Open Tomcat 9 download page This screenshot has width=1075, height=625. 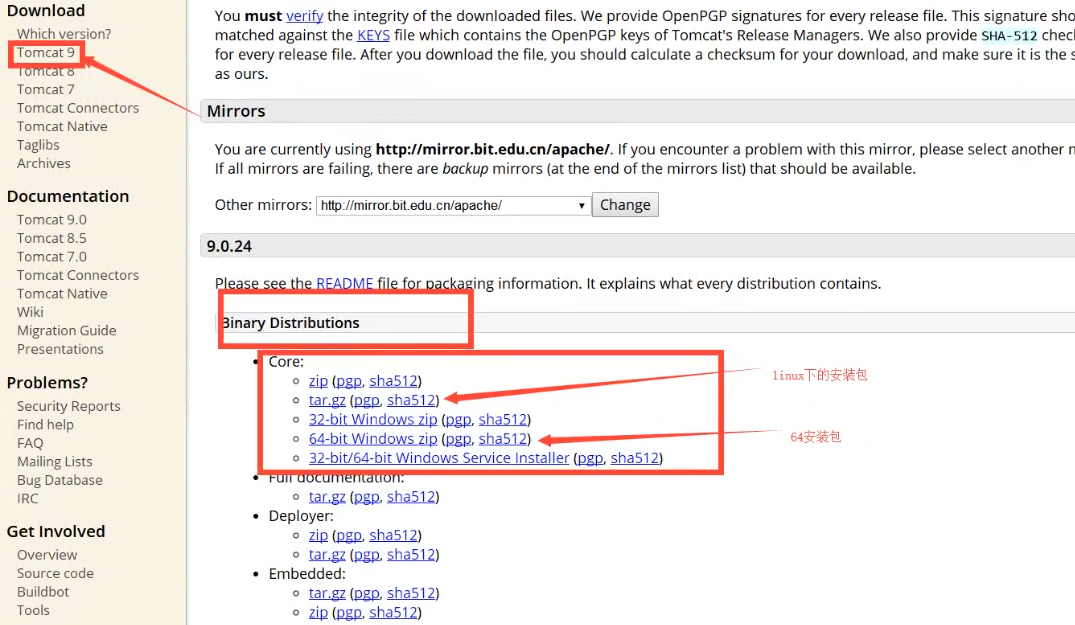tap(45, 53)
